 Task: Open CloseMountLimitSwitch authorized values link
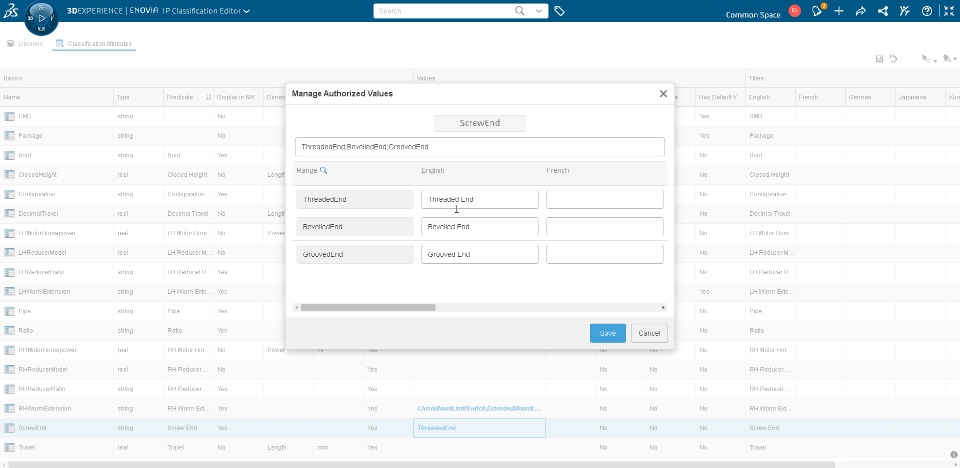(x=479, y=409)
